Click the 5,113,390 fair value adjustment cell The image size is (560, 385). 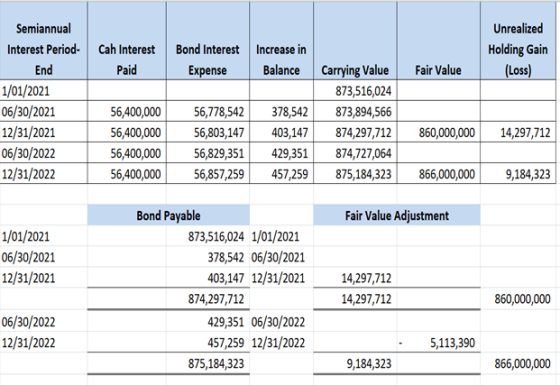438,343
